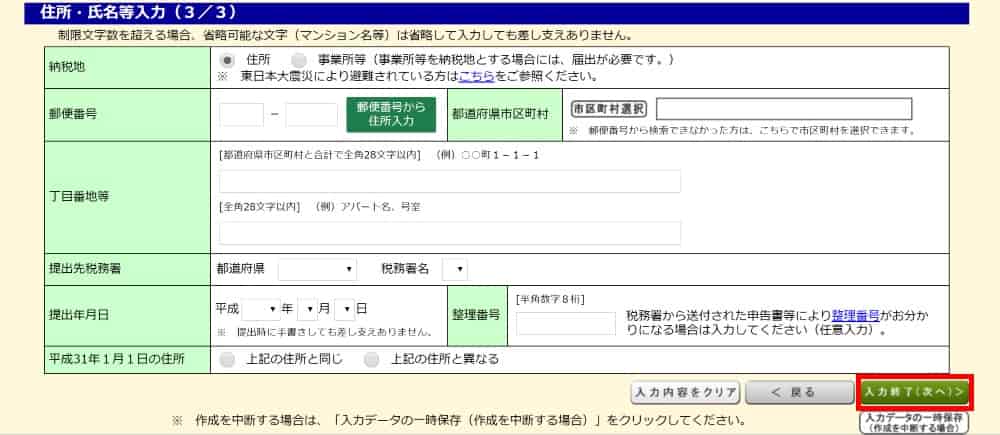Open the こちら link about 東日本大震災

tap(476, 76)
